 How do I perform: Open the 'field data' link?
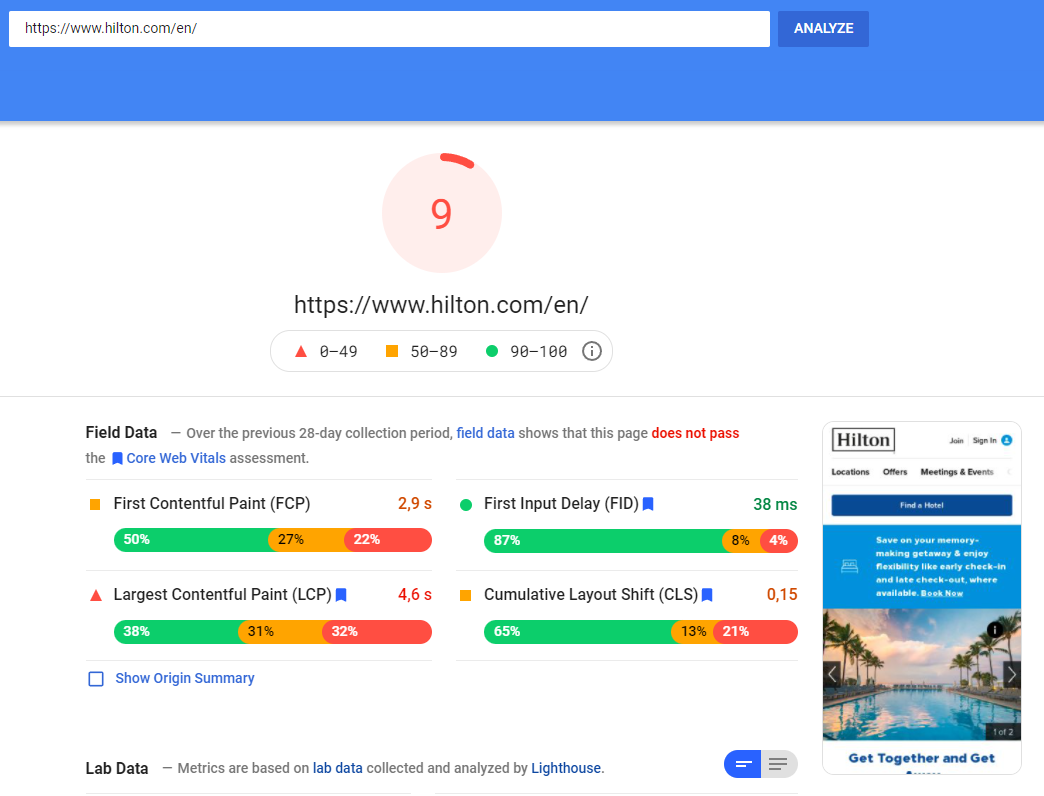pos(485,433)
